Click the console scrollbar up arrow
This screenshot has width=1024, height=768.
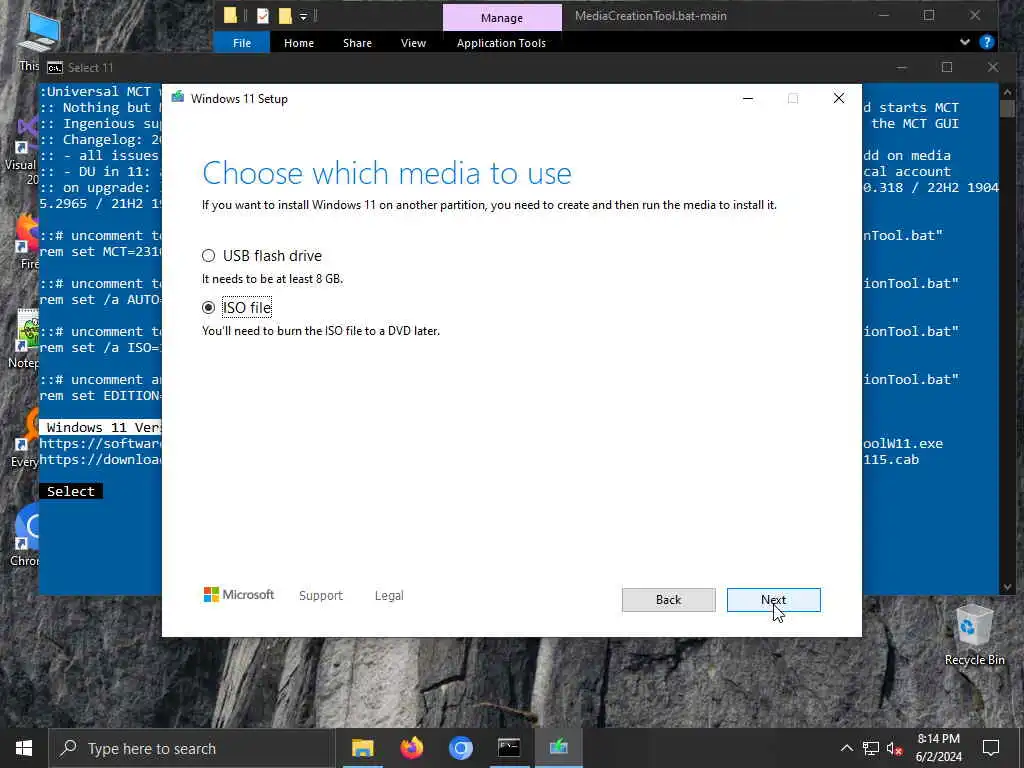1007,91
